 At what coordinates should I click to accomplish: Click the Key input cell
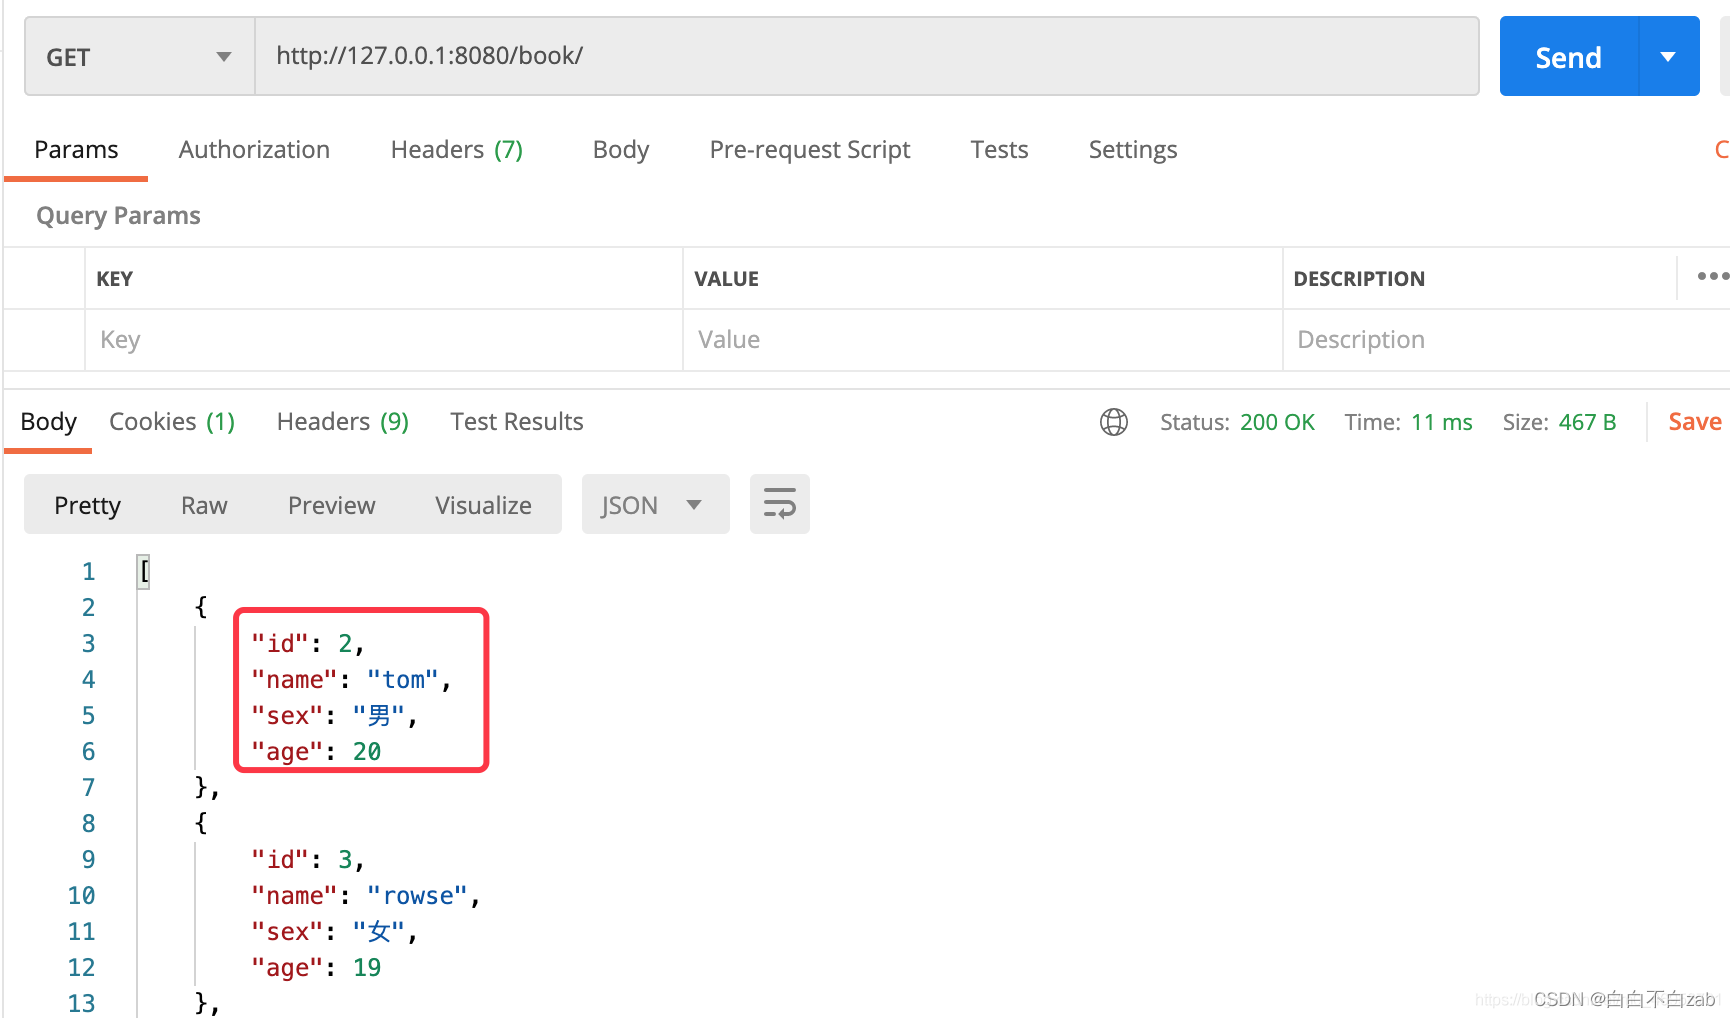click(x=384, y=340)
